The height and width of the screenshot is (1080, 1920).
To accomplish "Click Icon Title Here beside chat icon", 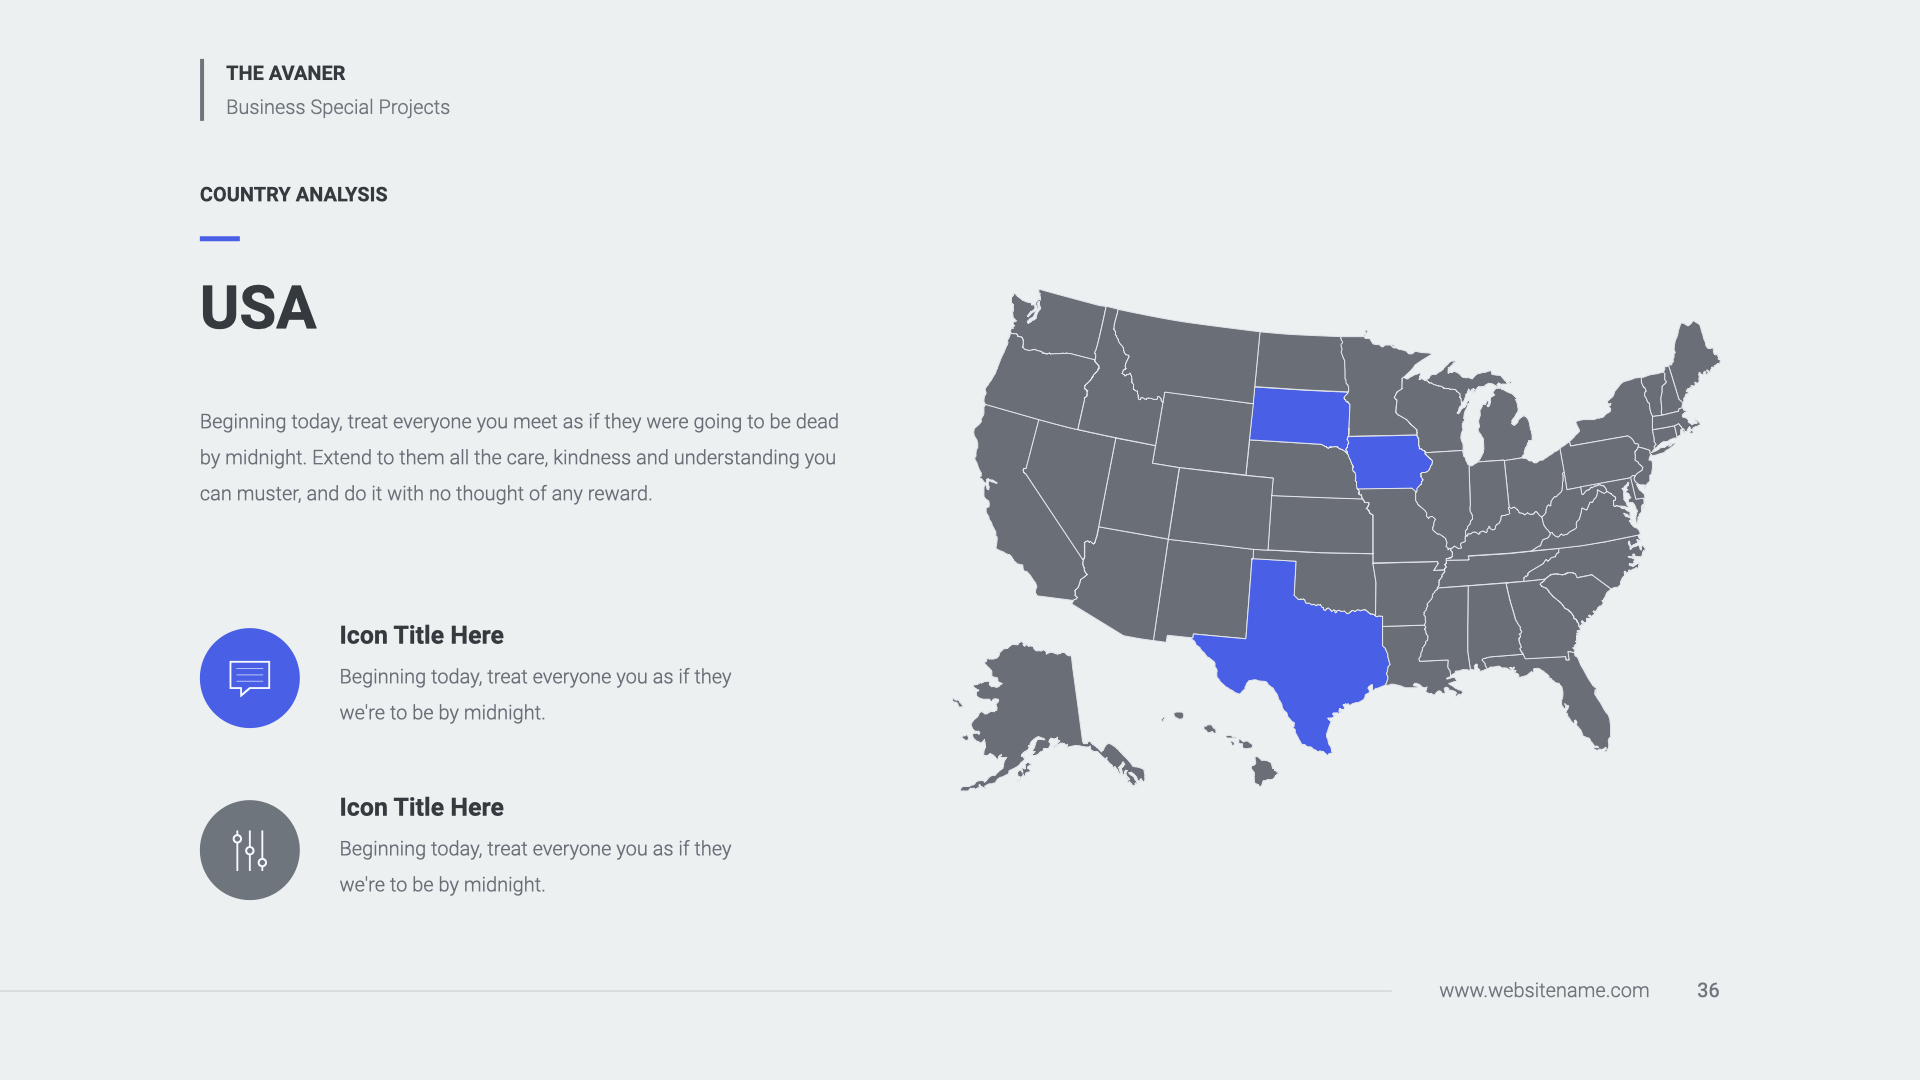I will coord(421,635).
